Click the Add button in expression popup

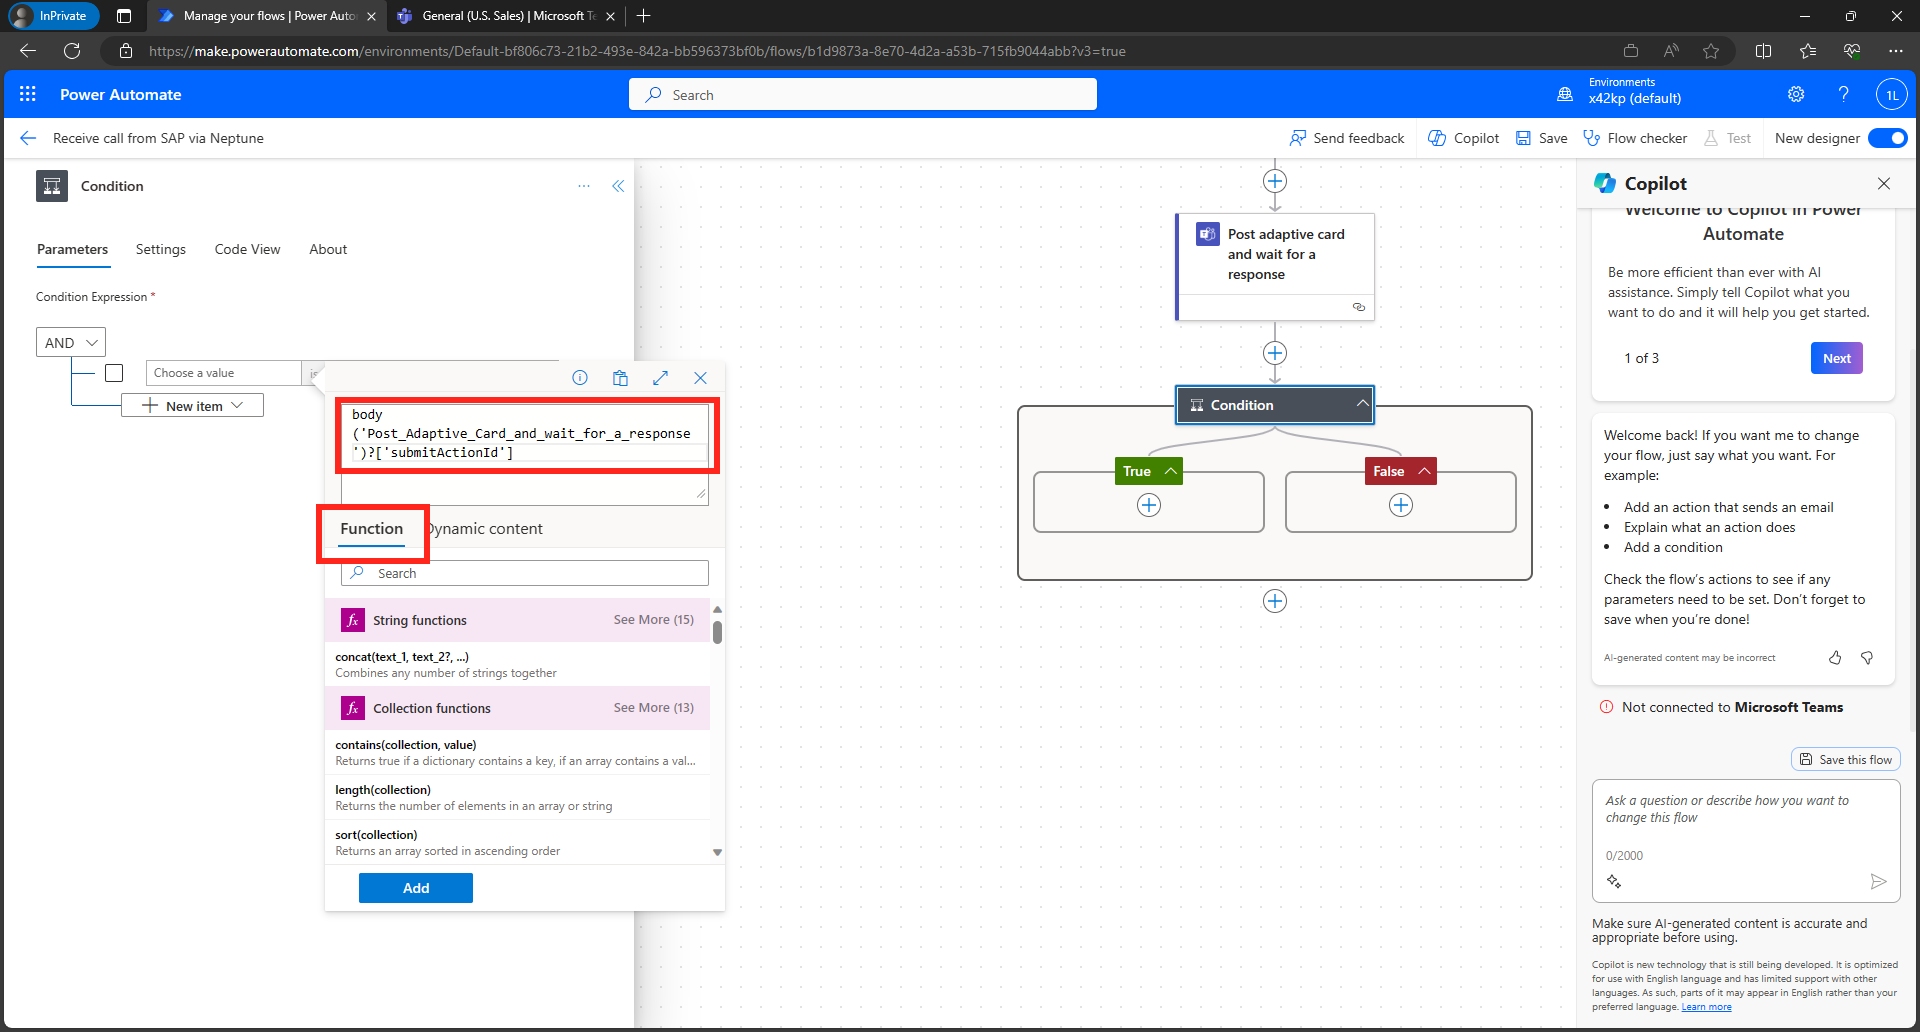[416, 888]
